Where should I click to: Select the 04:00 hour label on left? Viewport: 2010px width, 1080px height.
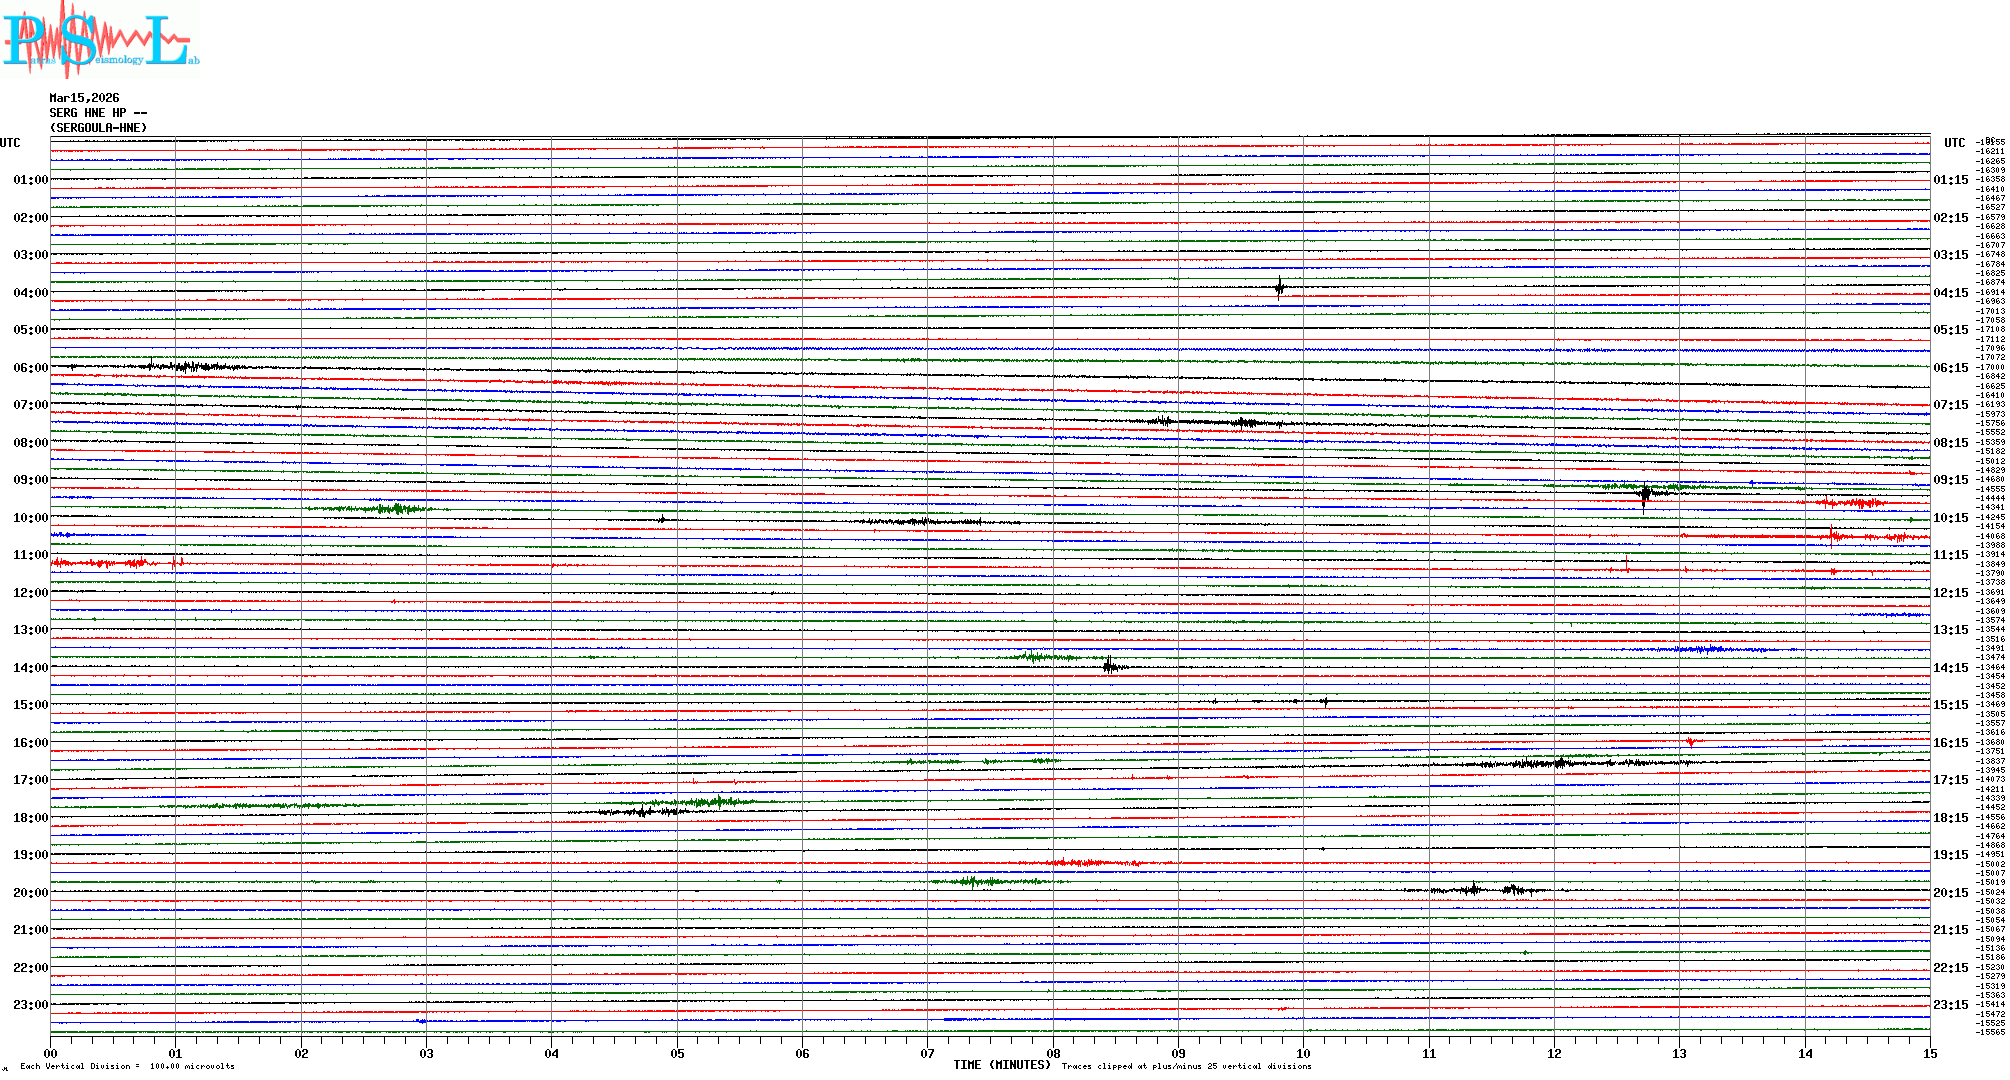point(30,293)
